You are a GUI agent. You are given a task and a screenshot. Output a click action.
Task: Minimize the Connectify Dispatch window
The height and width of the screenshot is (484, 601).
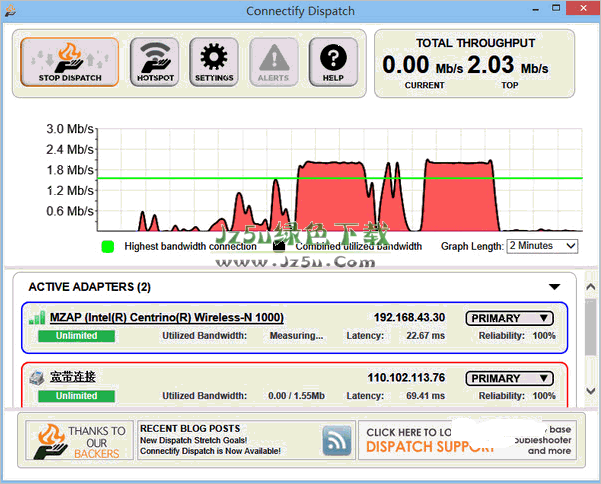(x=536, y=9)
